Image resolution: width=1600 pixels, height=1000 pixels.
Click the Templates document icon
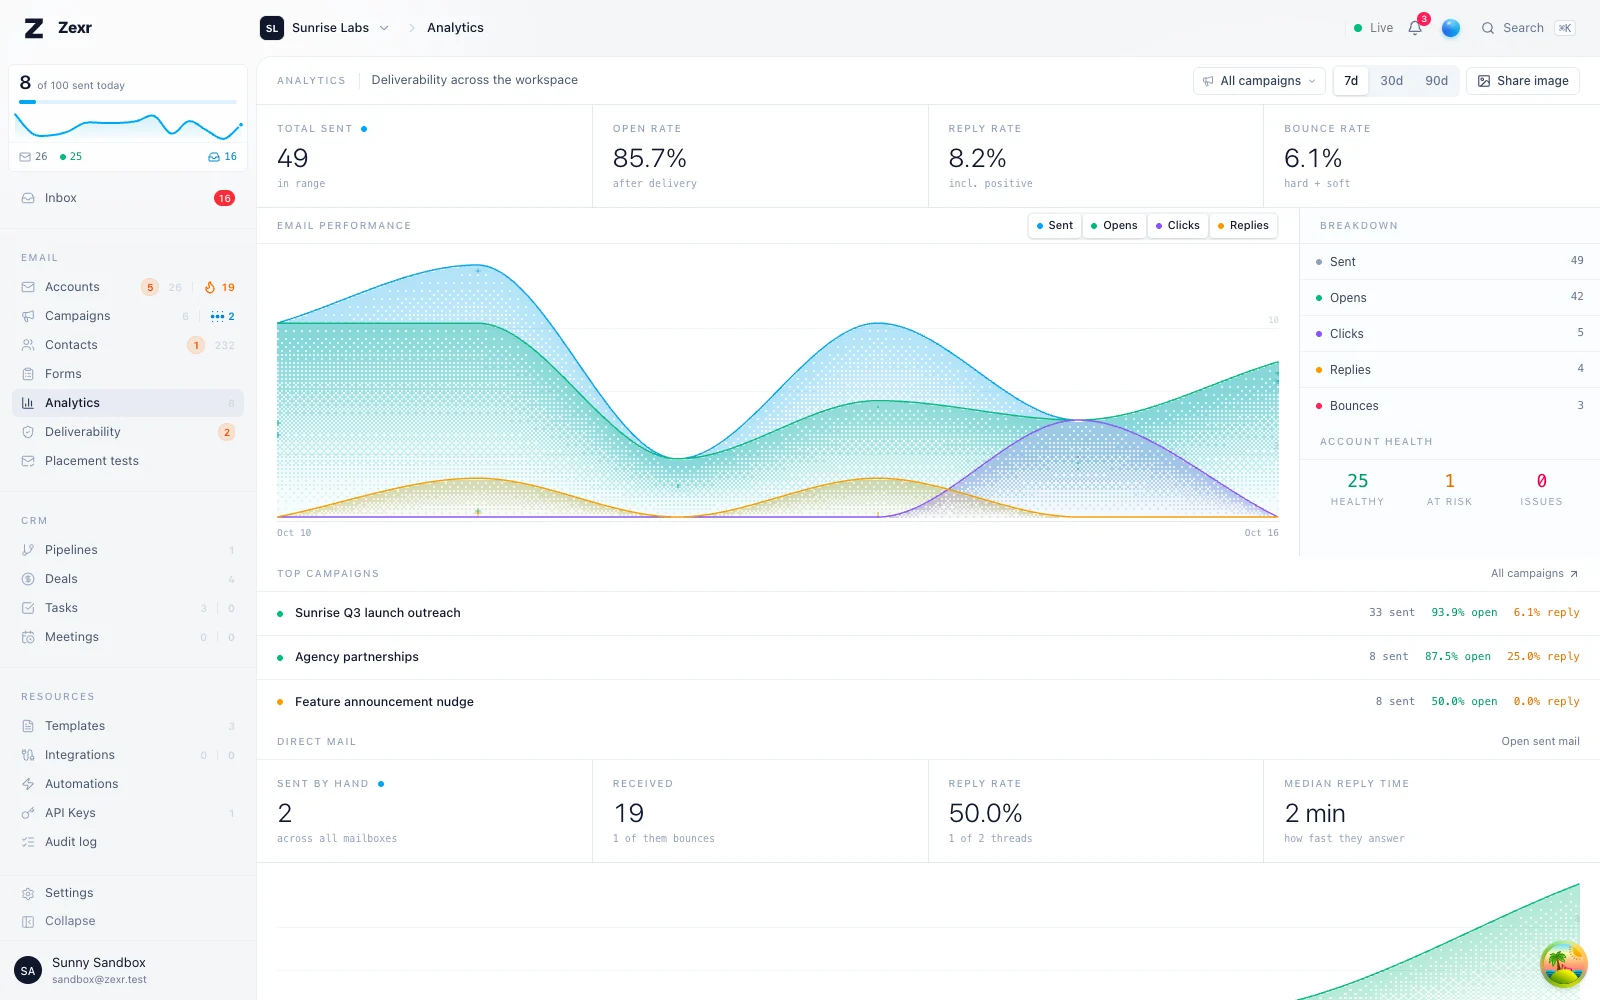28,726
